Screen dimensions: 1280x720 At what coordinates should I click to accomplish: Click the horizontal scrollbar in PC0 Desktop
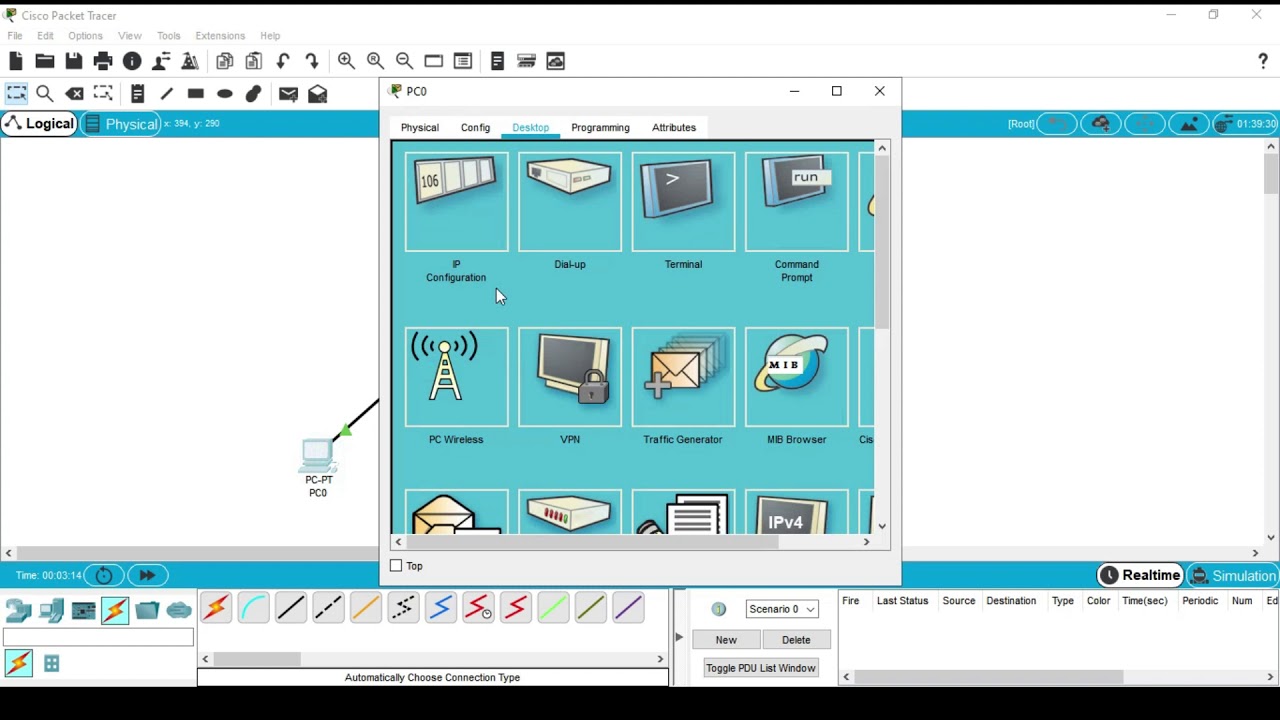(x=592, y=542)
